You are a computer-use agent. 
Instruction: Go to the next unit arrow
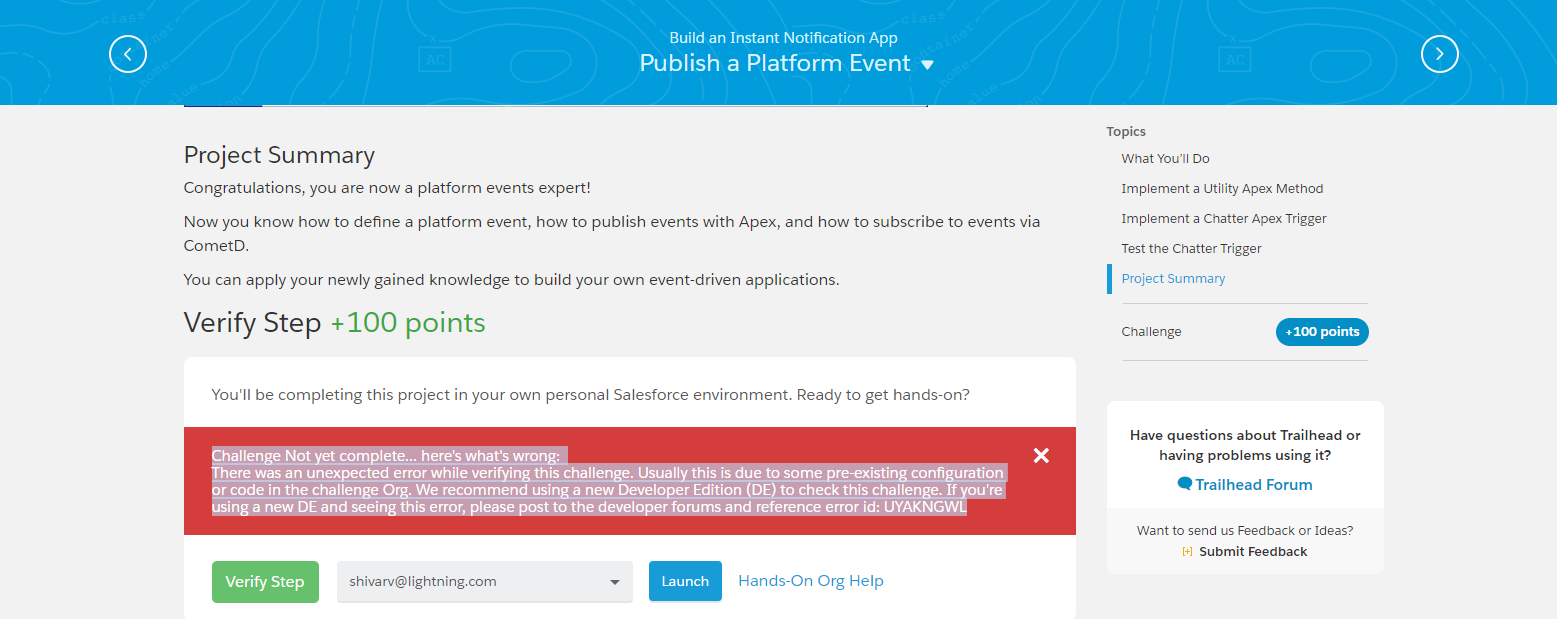pyautogui.click(x=1439, y=54)
